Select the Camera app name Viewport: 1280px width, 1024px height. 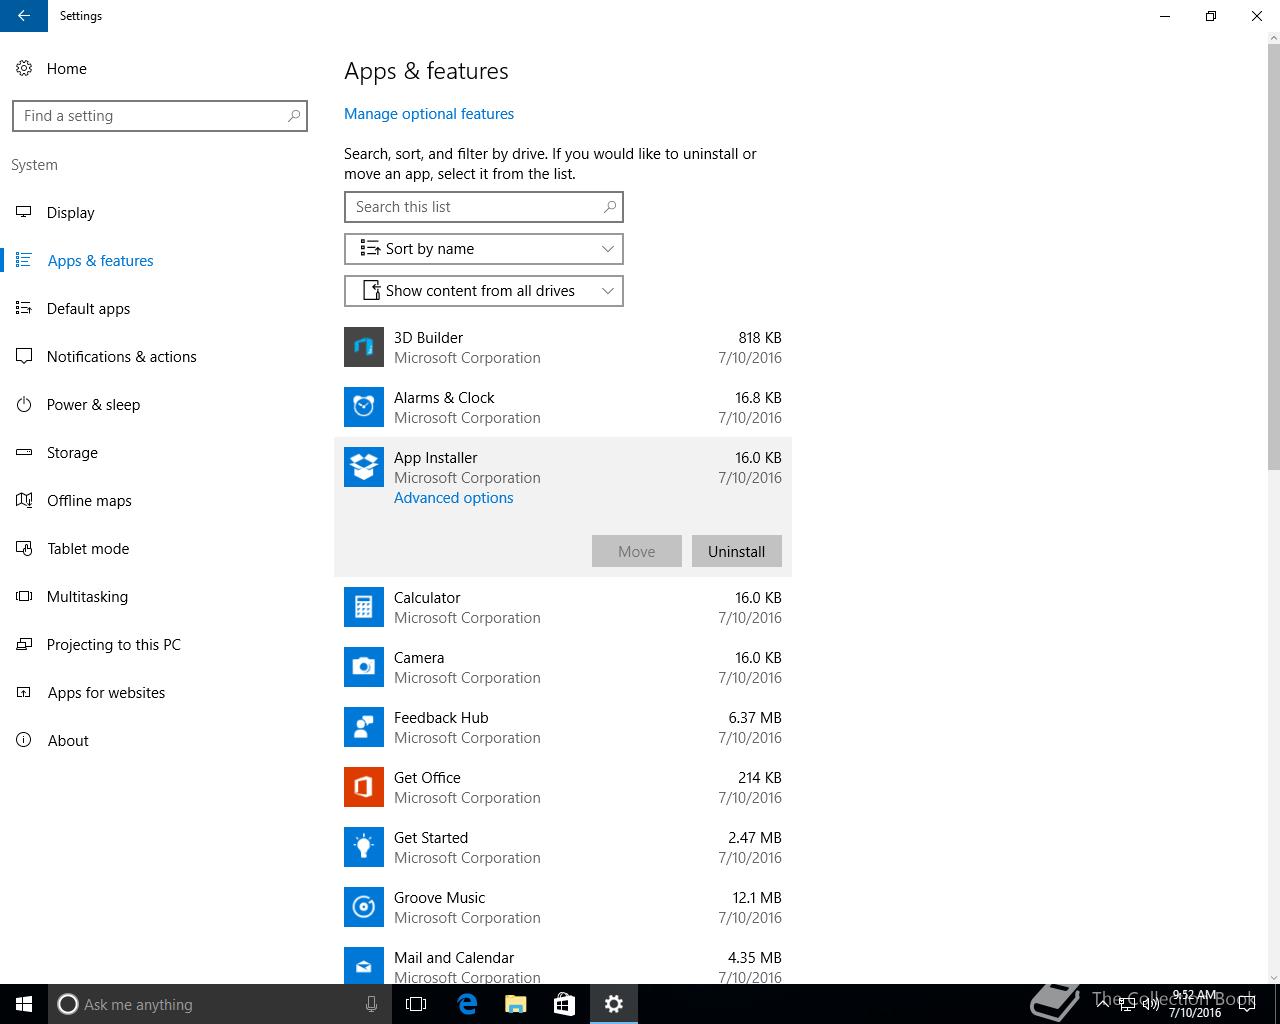coord(419,658)
